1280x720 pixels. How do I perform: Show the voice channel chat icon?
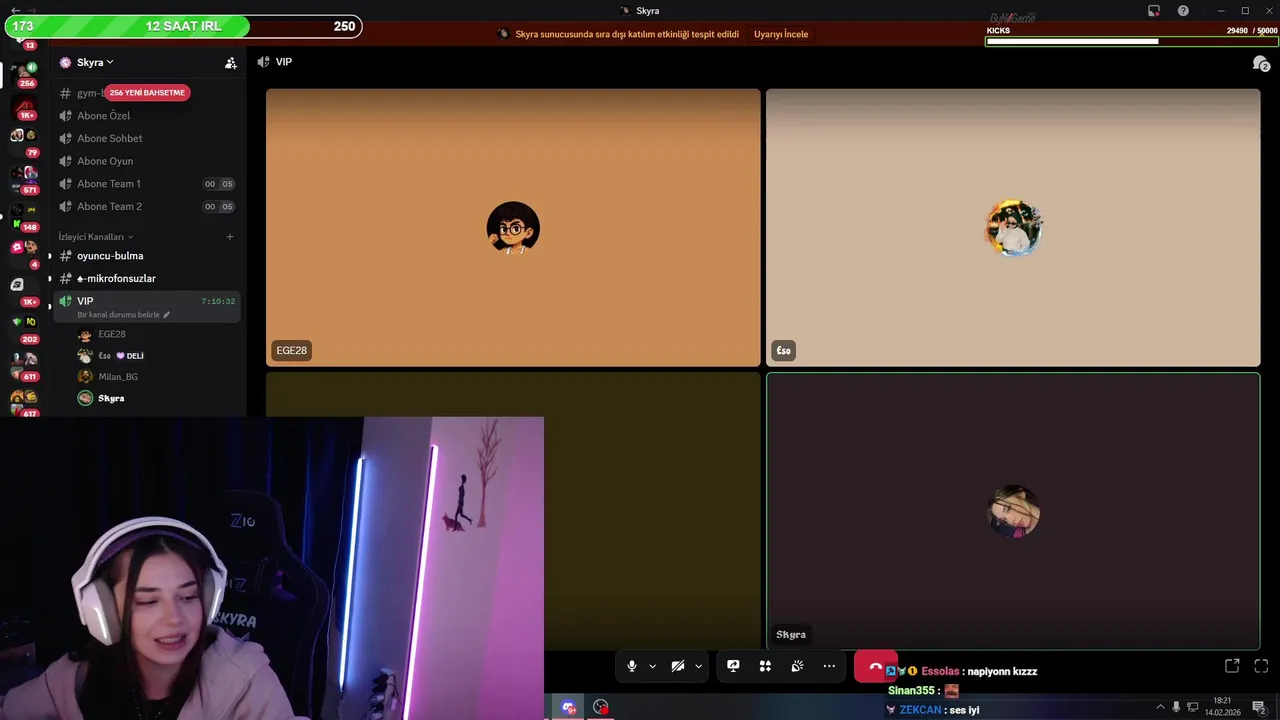pyautogui.click(x=1261, y=63)
